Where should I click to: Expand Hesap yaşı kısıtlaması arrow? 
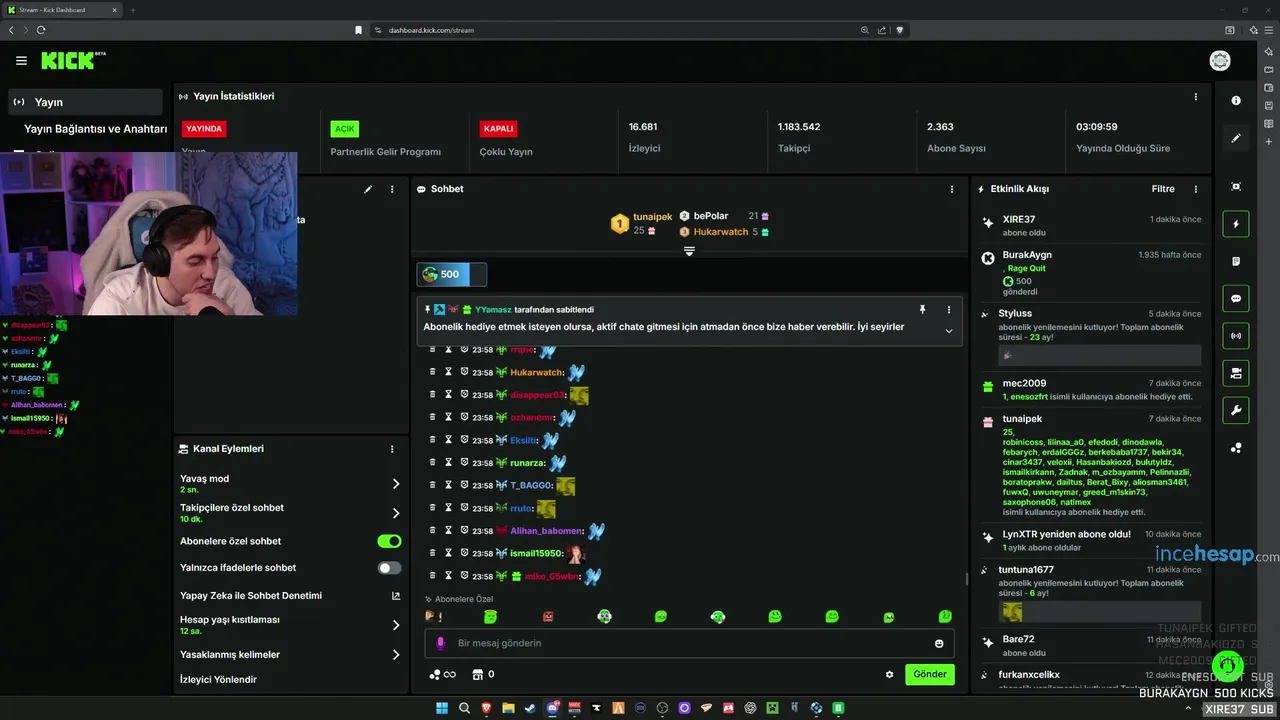pos(396,625)
